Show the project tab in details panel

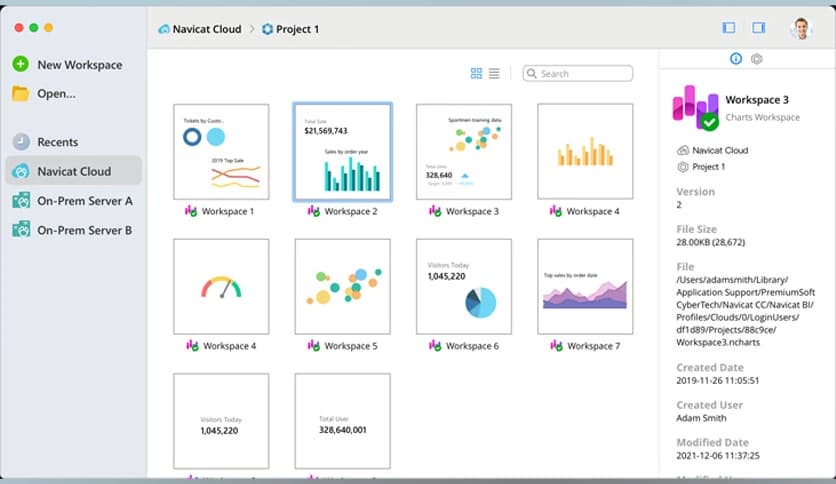pyautogui.click(x=757, y=59)
